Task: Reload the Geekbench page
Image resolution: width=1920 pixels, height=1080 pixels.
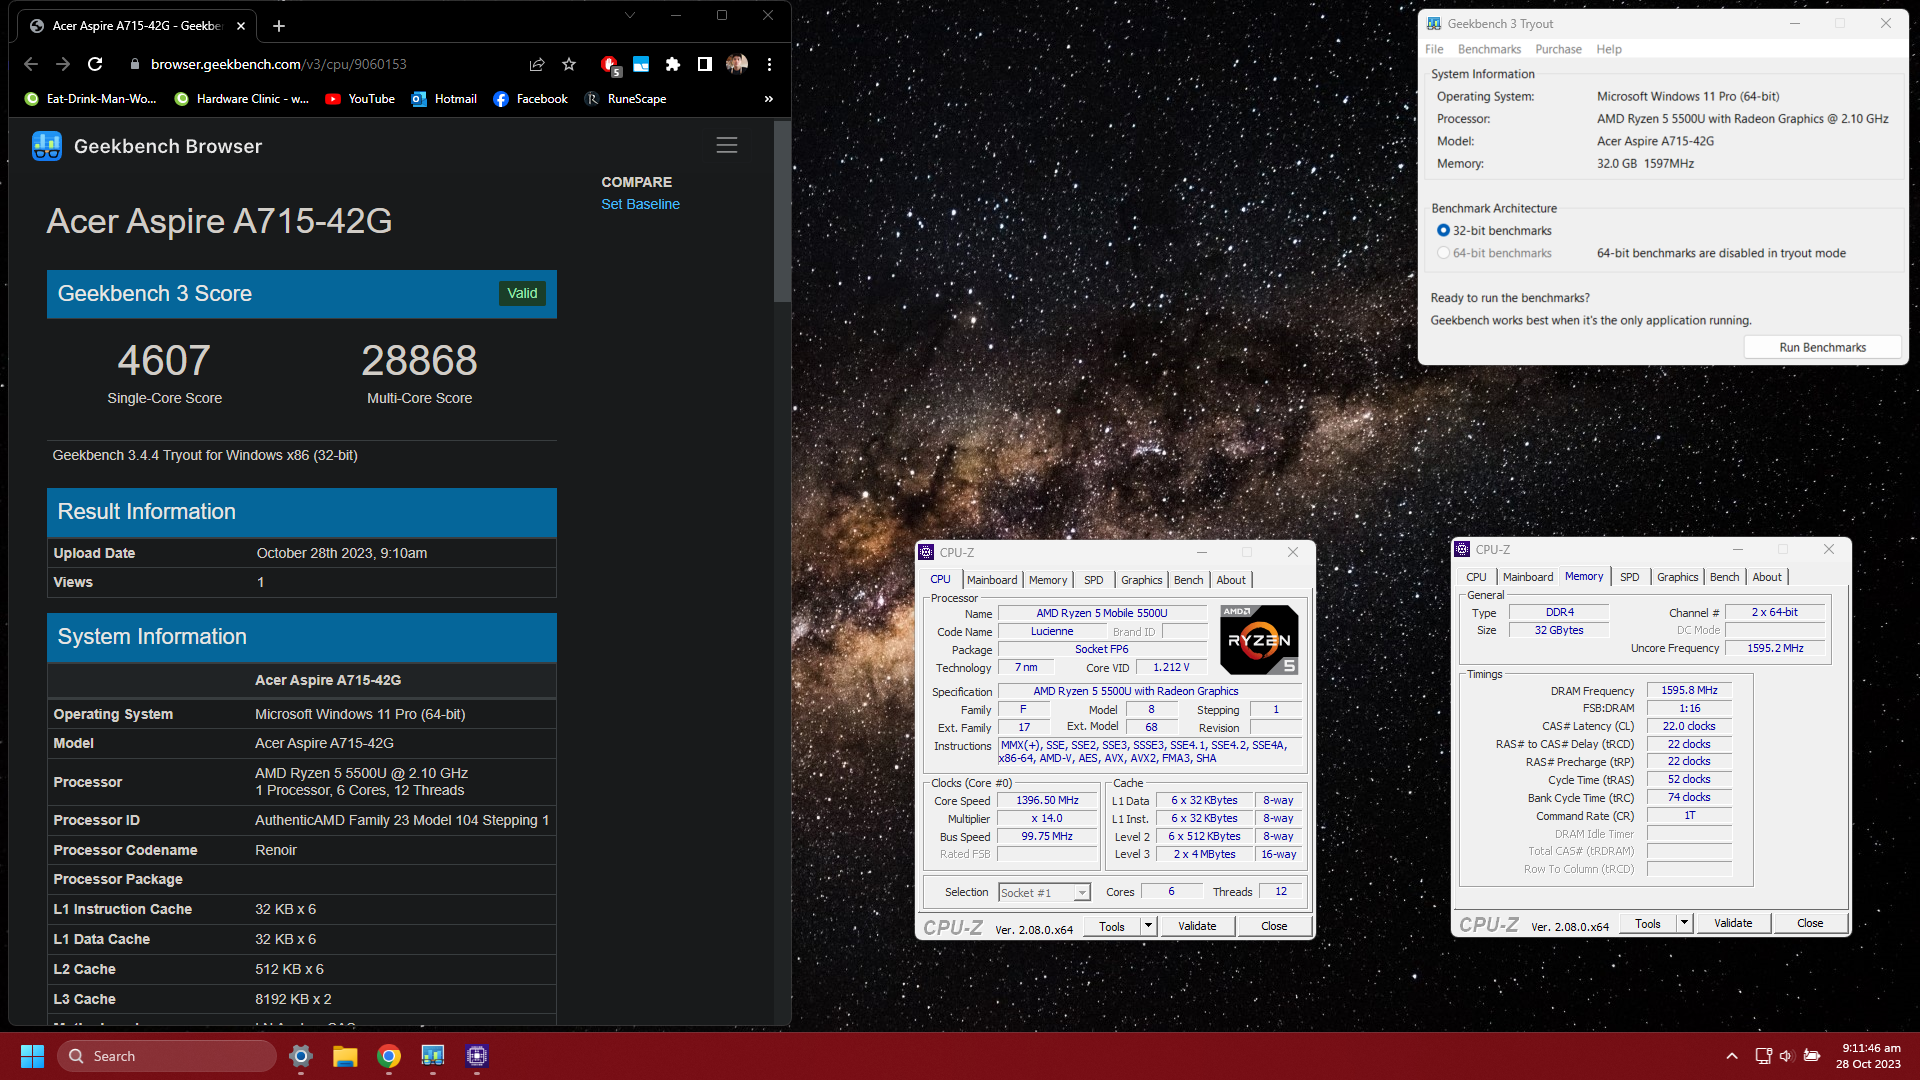Action: pyautogui.click(x=95, y=64)
